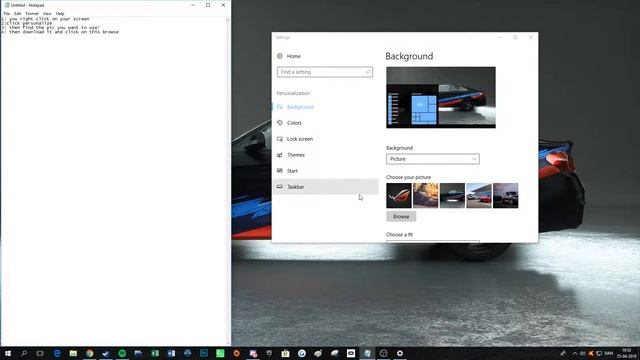Click the desktop background preview image

pos(441,98)
